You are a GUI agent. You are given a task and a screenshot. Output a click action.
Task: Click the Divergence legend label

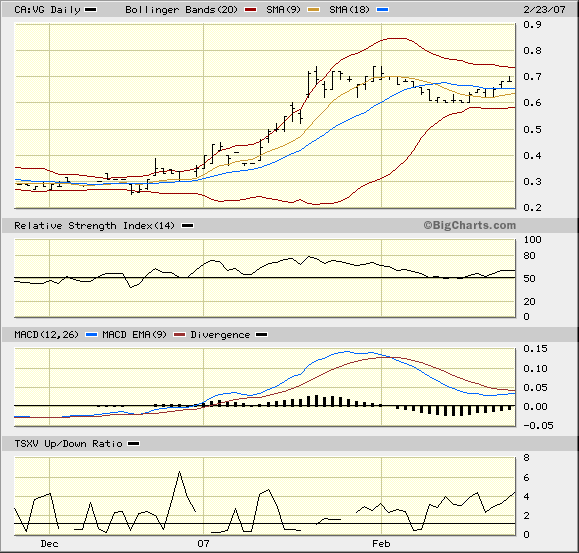point(220,335)
